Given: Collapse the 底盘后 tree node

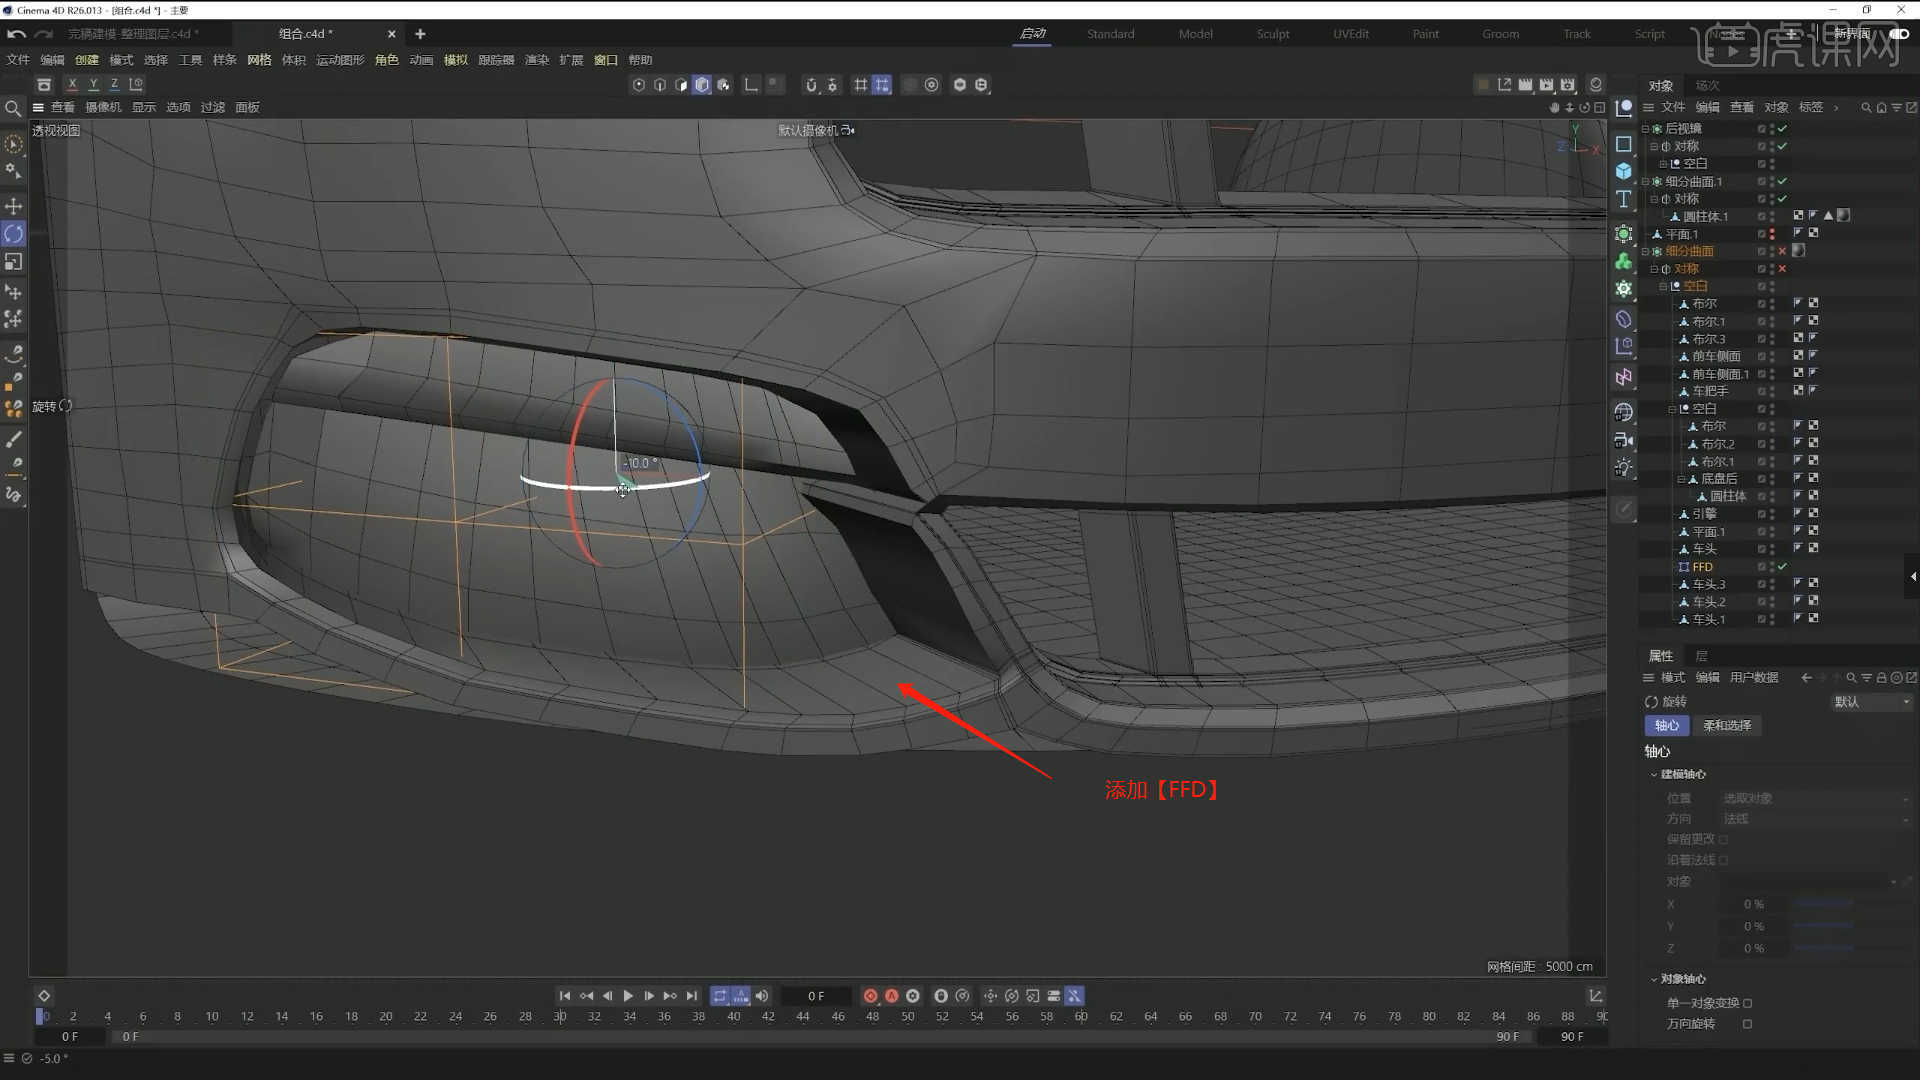Looking at the screenshot, I should click(x=1681, y=480).
